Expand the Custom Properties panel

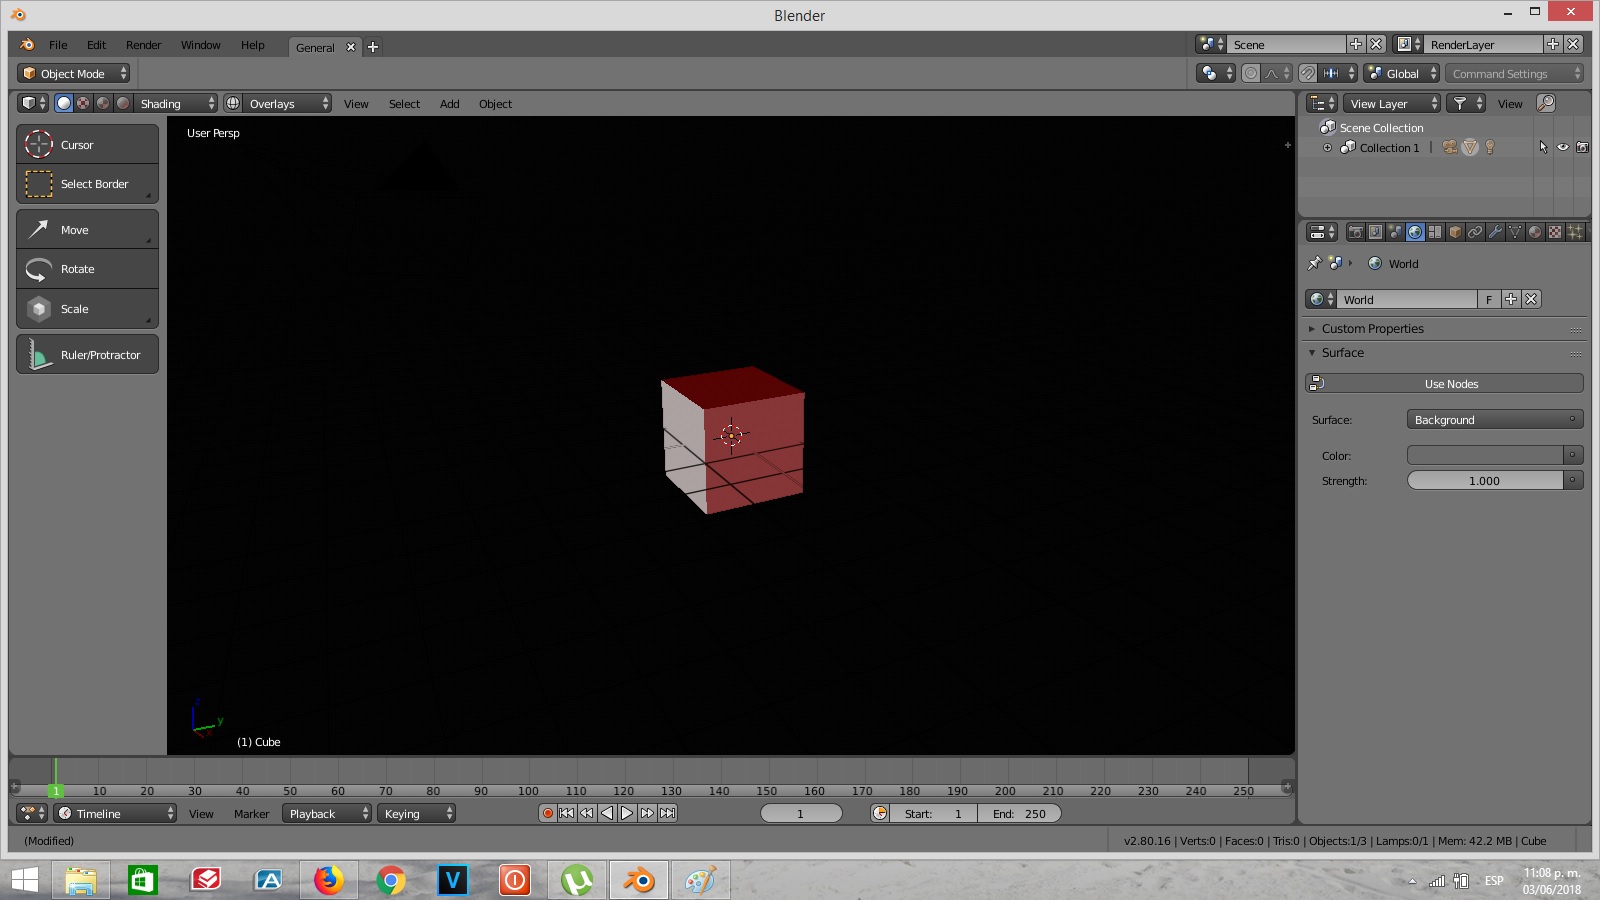coord(1371,328)
